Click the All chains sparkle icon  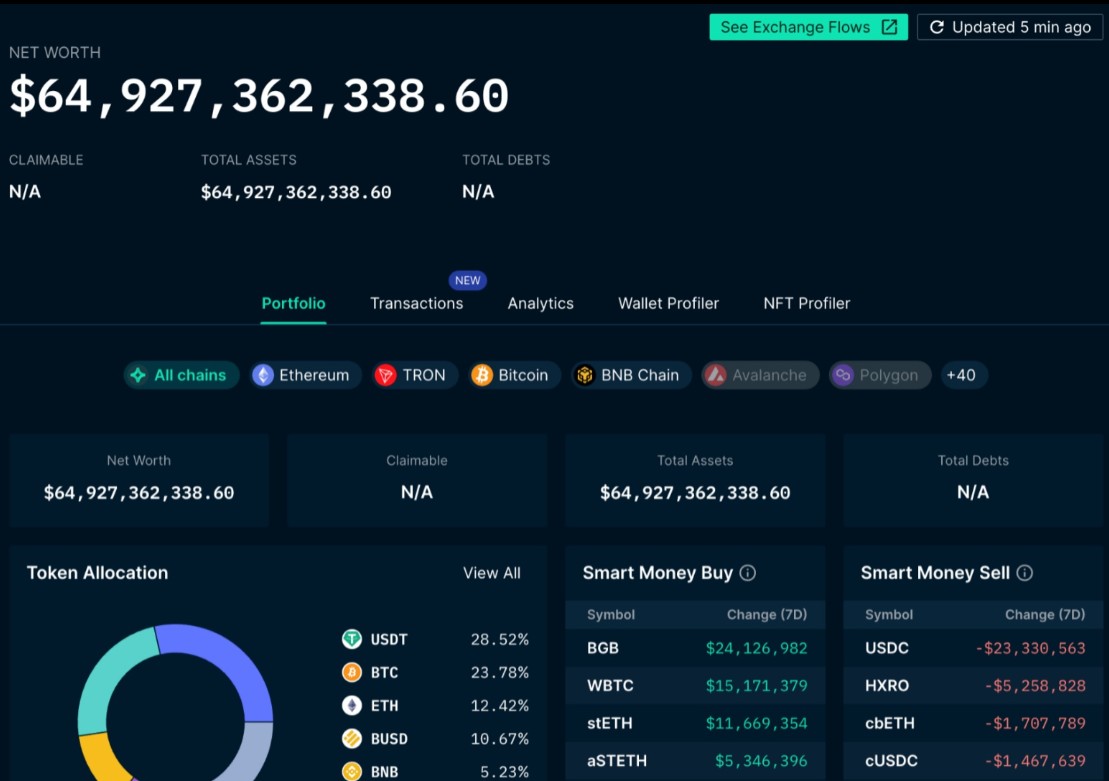click(138, 375)
